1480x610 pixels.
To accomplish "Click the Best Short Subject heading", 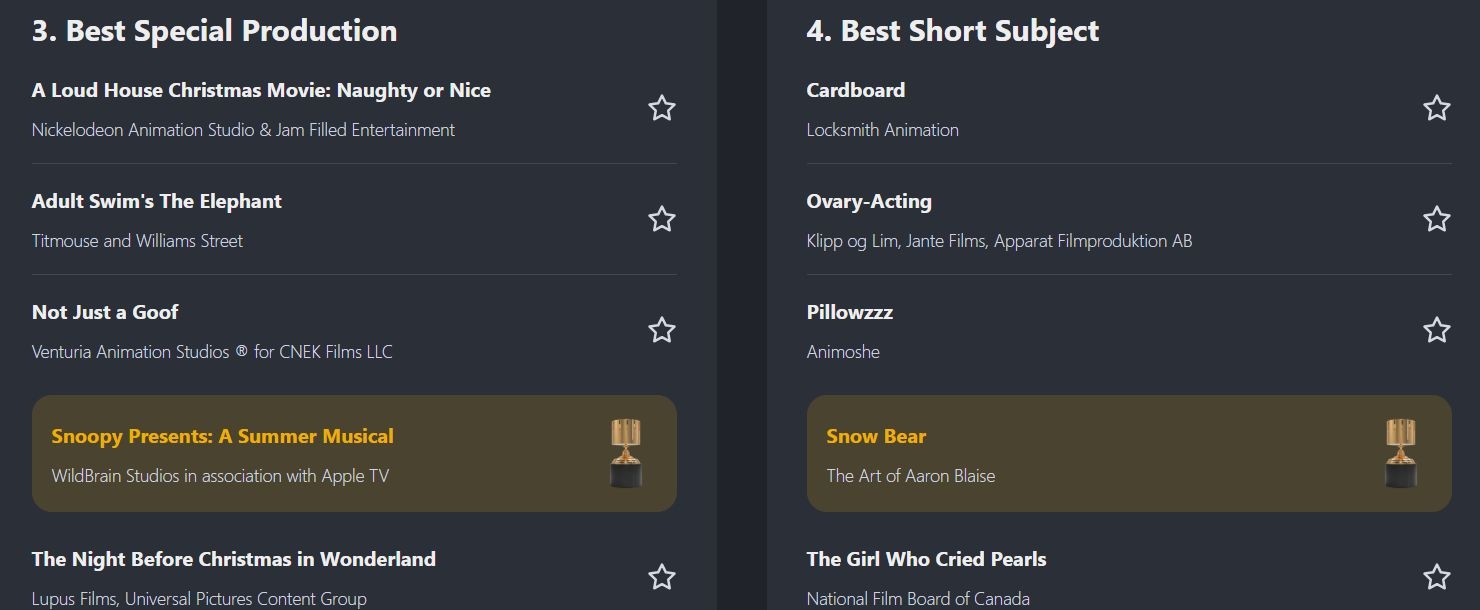I will coord(952,31).
